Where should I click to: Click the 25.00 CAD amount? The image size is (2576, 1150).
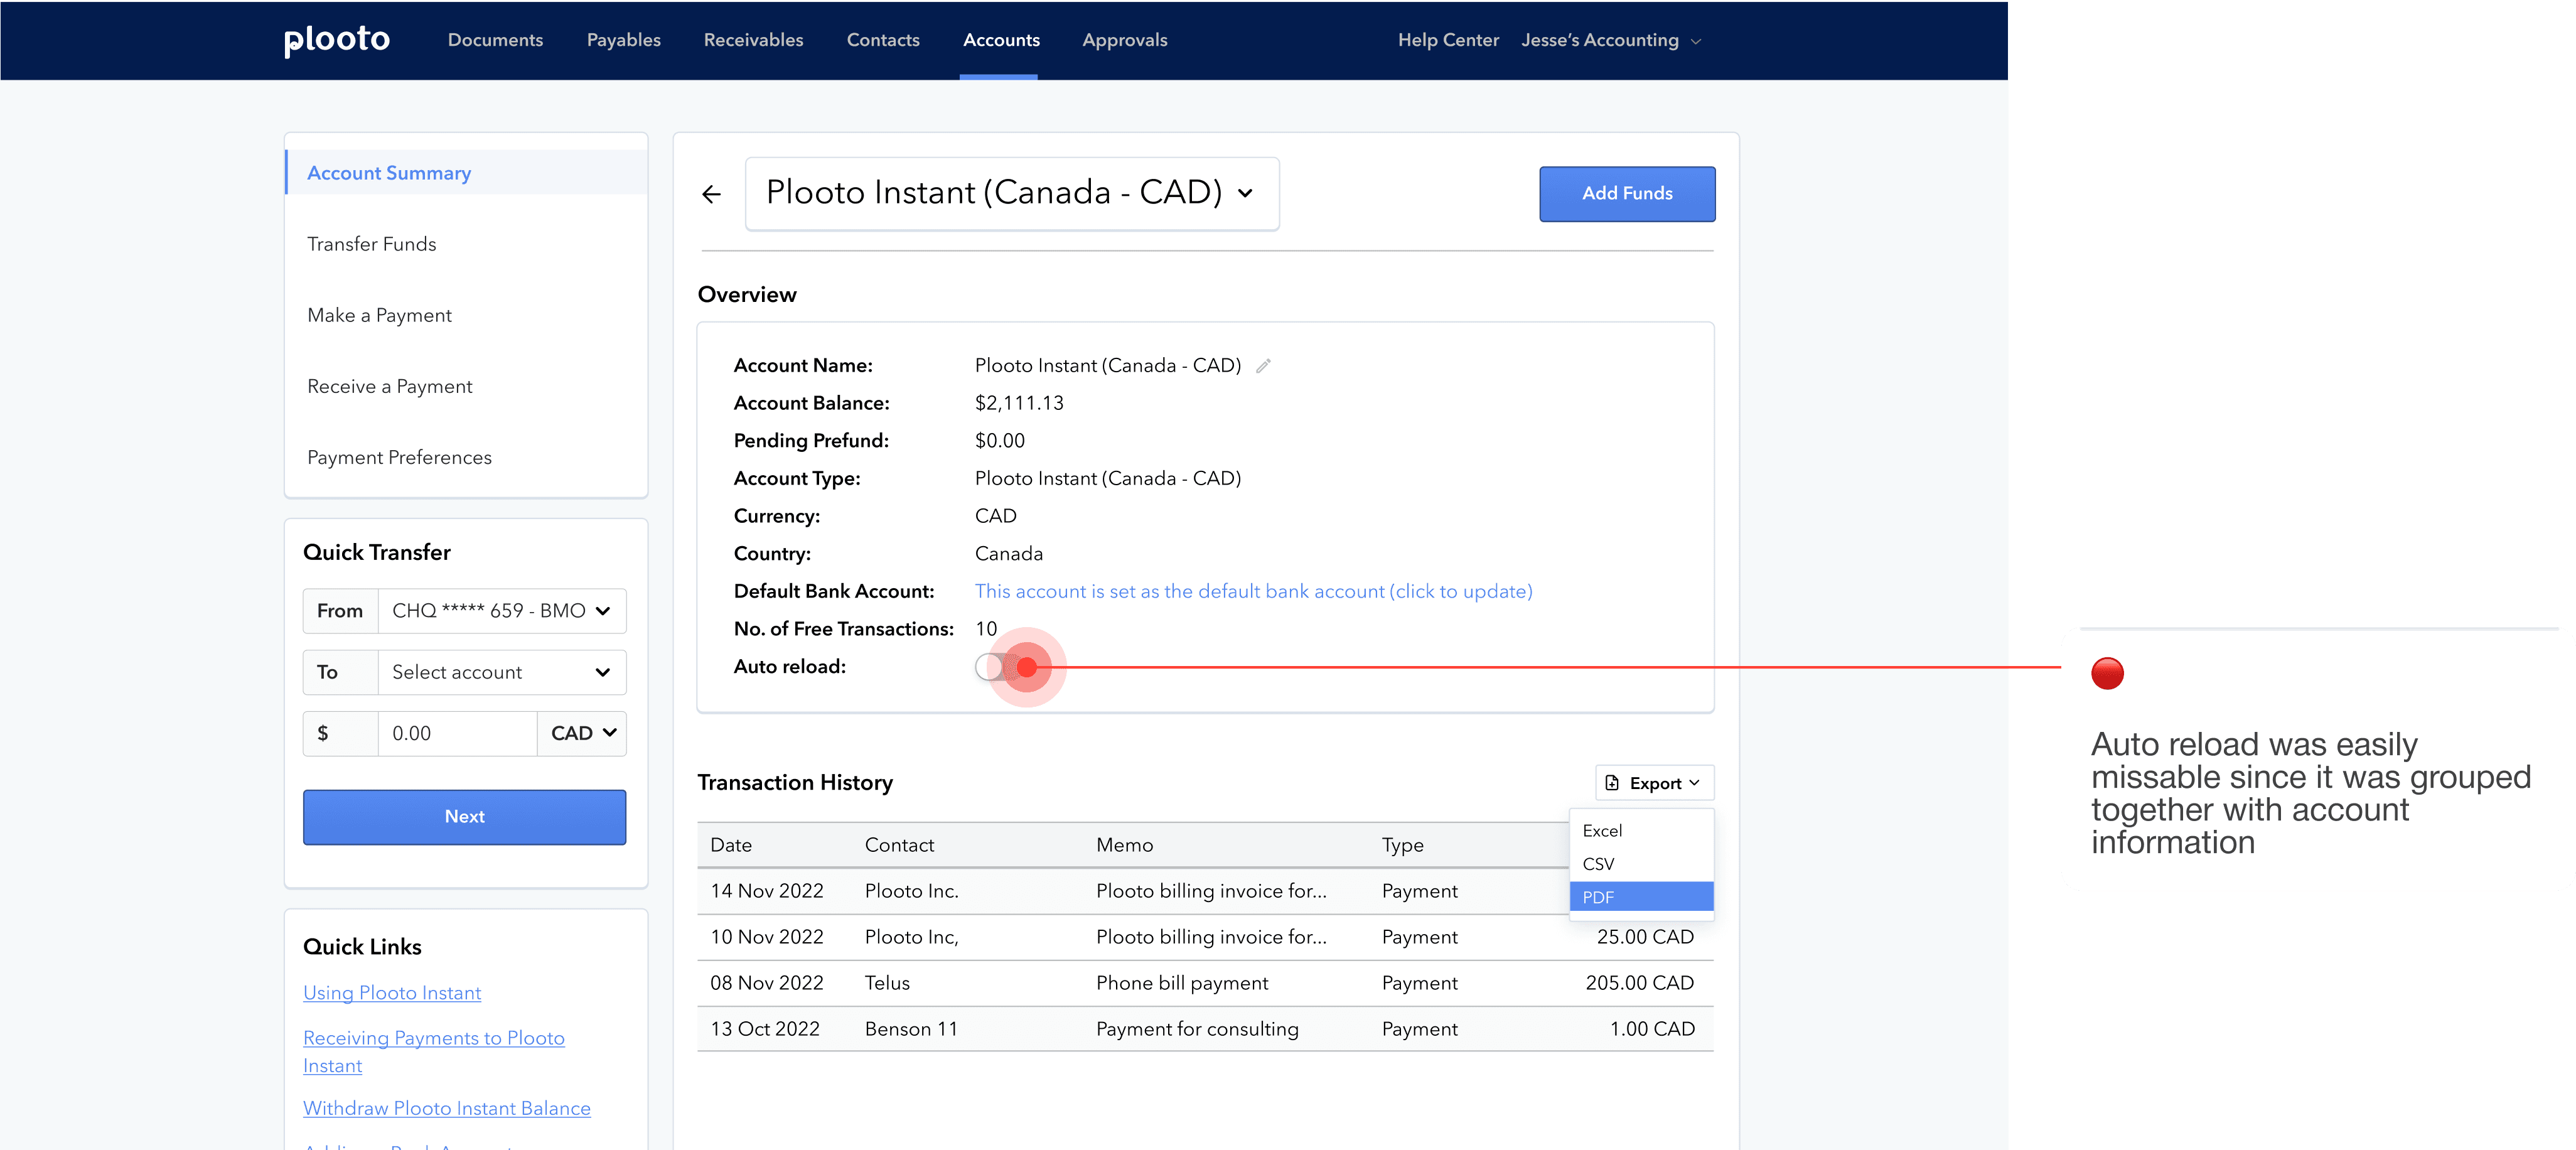[1645, 938]
